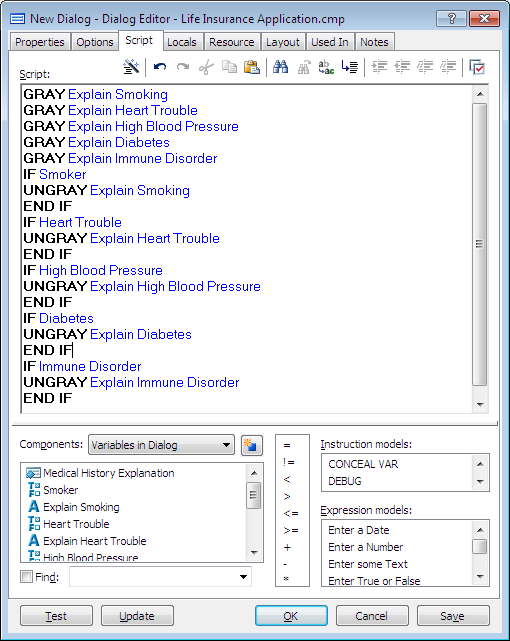Screen dimensions: 510x641
Task: Open Replace with the ab-ac icon
Action: pyautogui.click(x=326, y=67)
